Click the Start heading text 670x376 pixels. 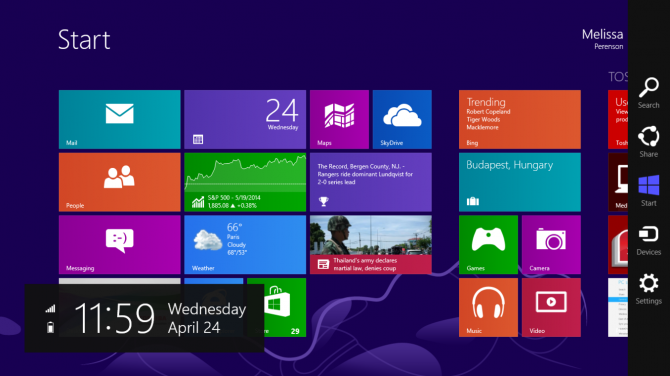tap(84, 40)
